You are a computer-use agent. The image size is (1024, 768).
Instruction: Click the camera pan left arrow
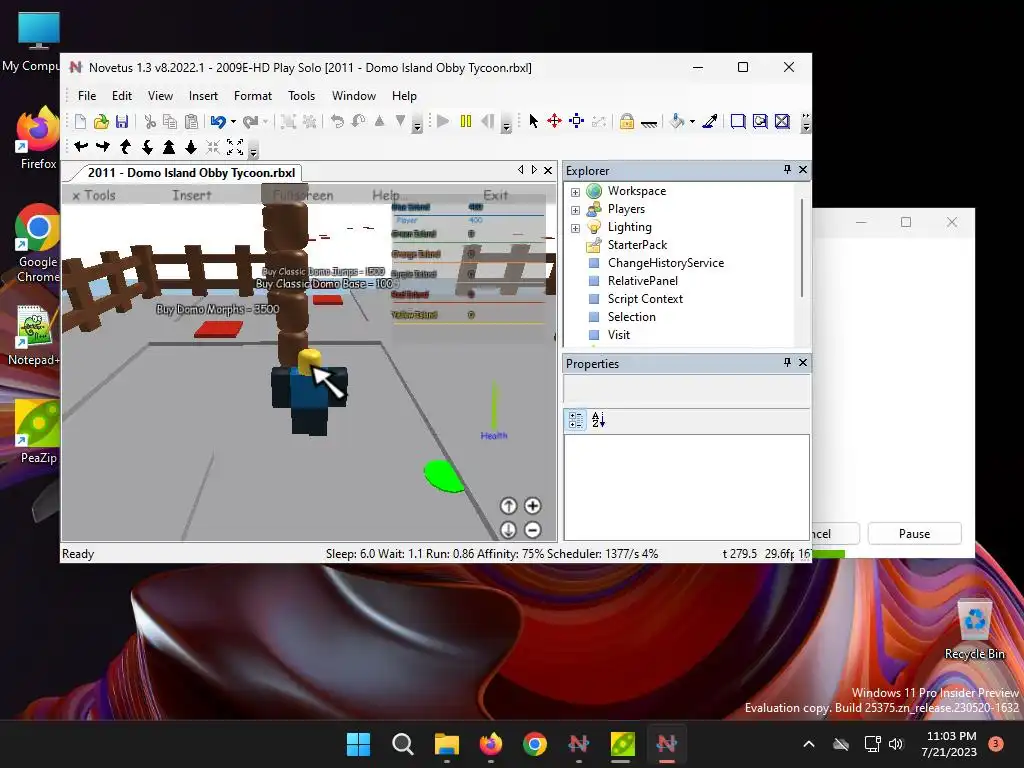[x=81, y=147]
